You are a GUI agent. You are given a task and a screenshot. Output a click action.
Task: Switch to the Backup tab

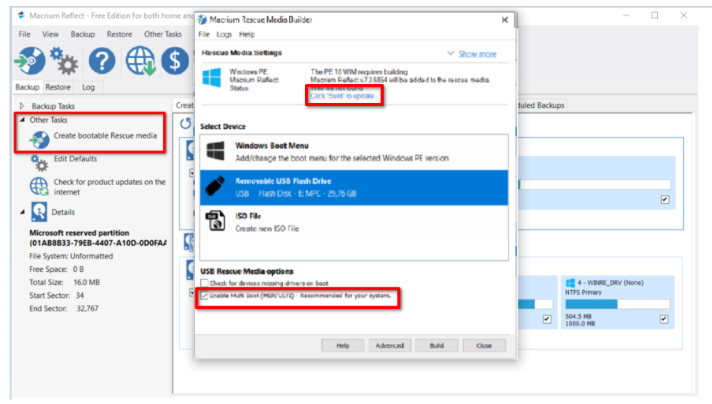tap(27, 87)
